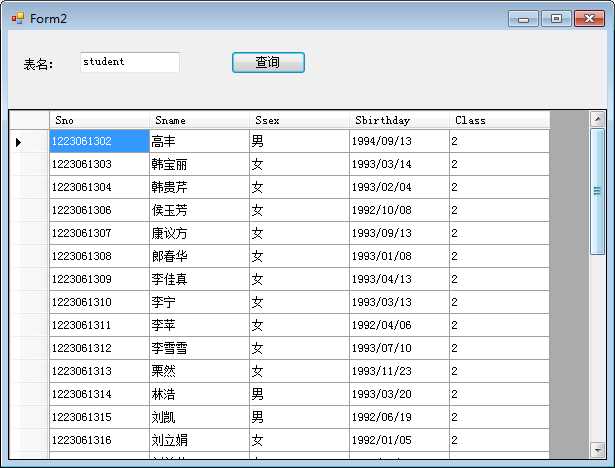The image size is (615, 468).
Task: Click the scrollbar down arrow
Action: click(x=598, y=450)
